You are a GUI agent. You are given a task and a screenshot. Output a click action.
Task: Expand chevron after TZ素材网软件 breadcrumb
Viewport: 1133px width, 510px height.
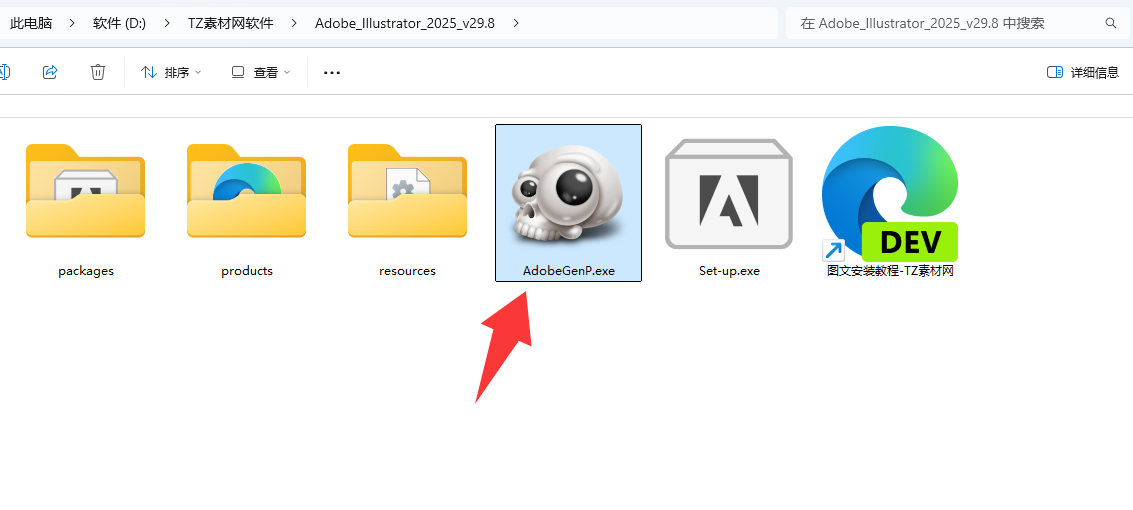pos(294,23)
